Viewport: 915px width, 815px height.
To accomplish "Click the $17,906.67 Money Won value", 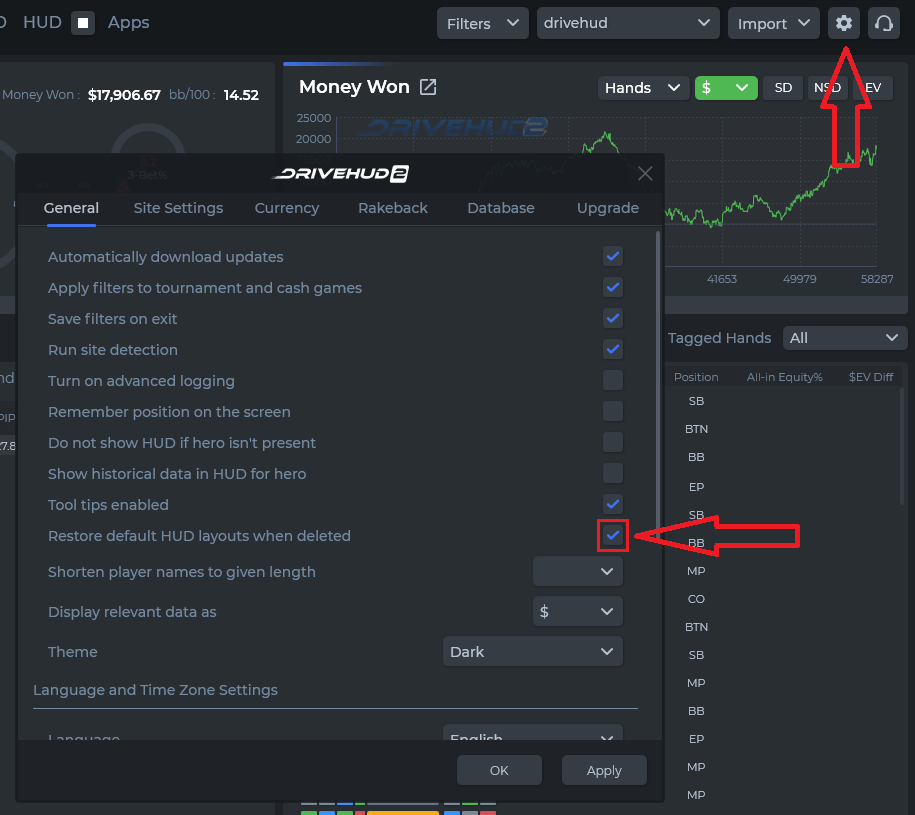I will (x=124, y=95).
